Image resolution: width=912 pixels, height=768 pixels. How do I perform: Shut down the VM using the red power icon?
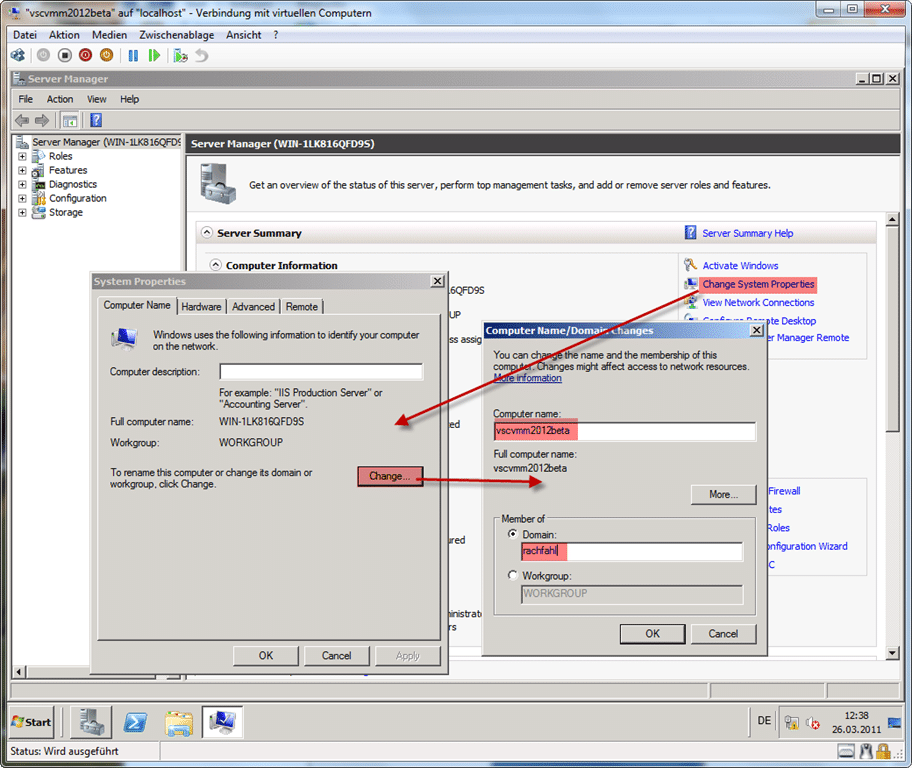pyautogui.click(x=86, y=55)
